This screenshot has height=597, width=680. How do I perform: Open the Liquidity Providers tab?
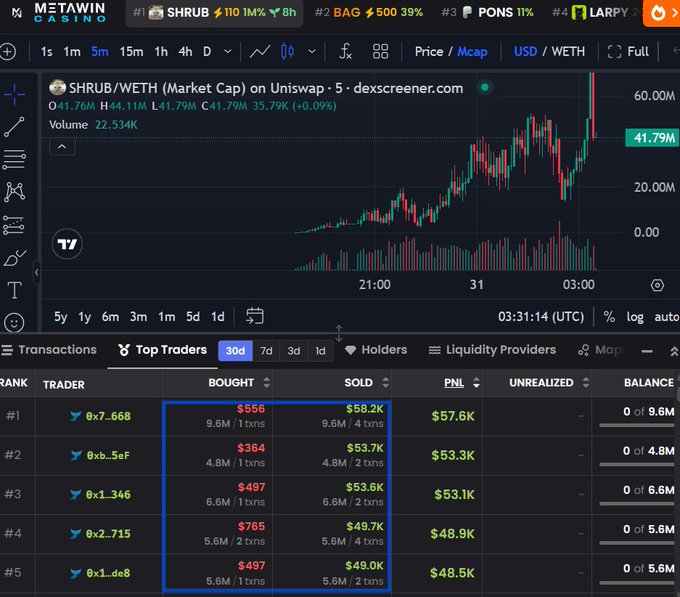pyautogui.click(x=492, y=350)
